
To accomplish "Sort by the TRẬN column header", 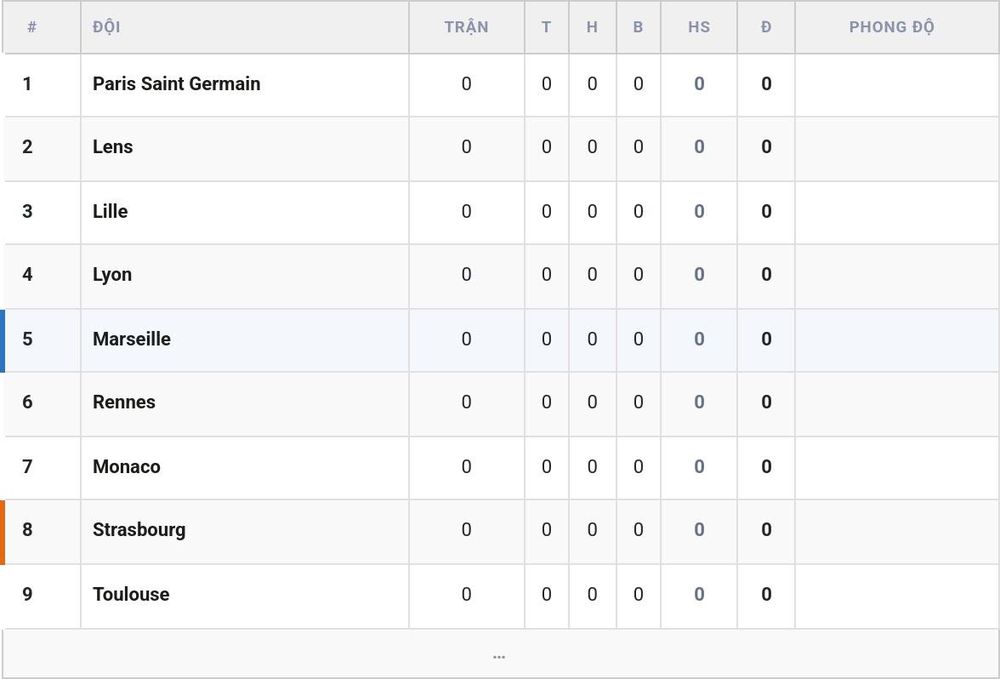I will (466, 27).
